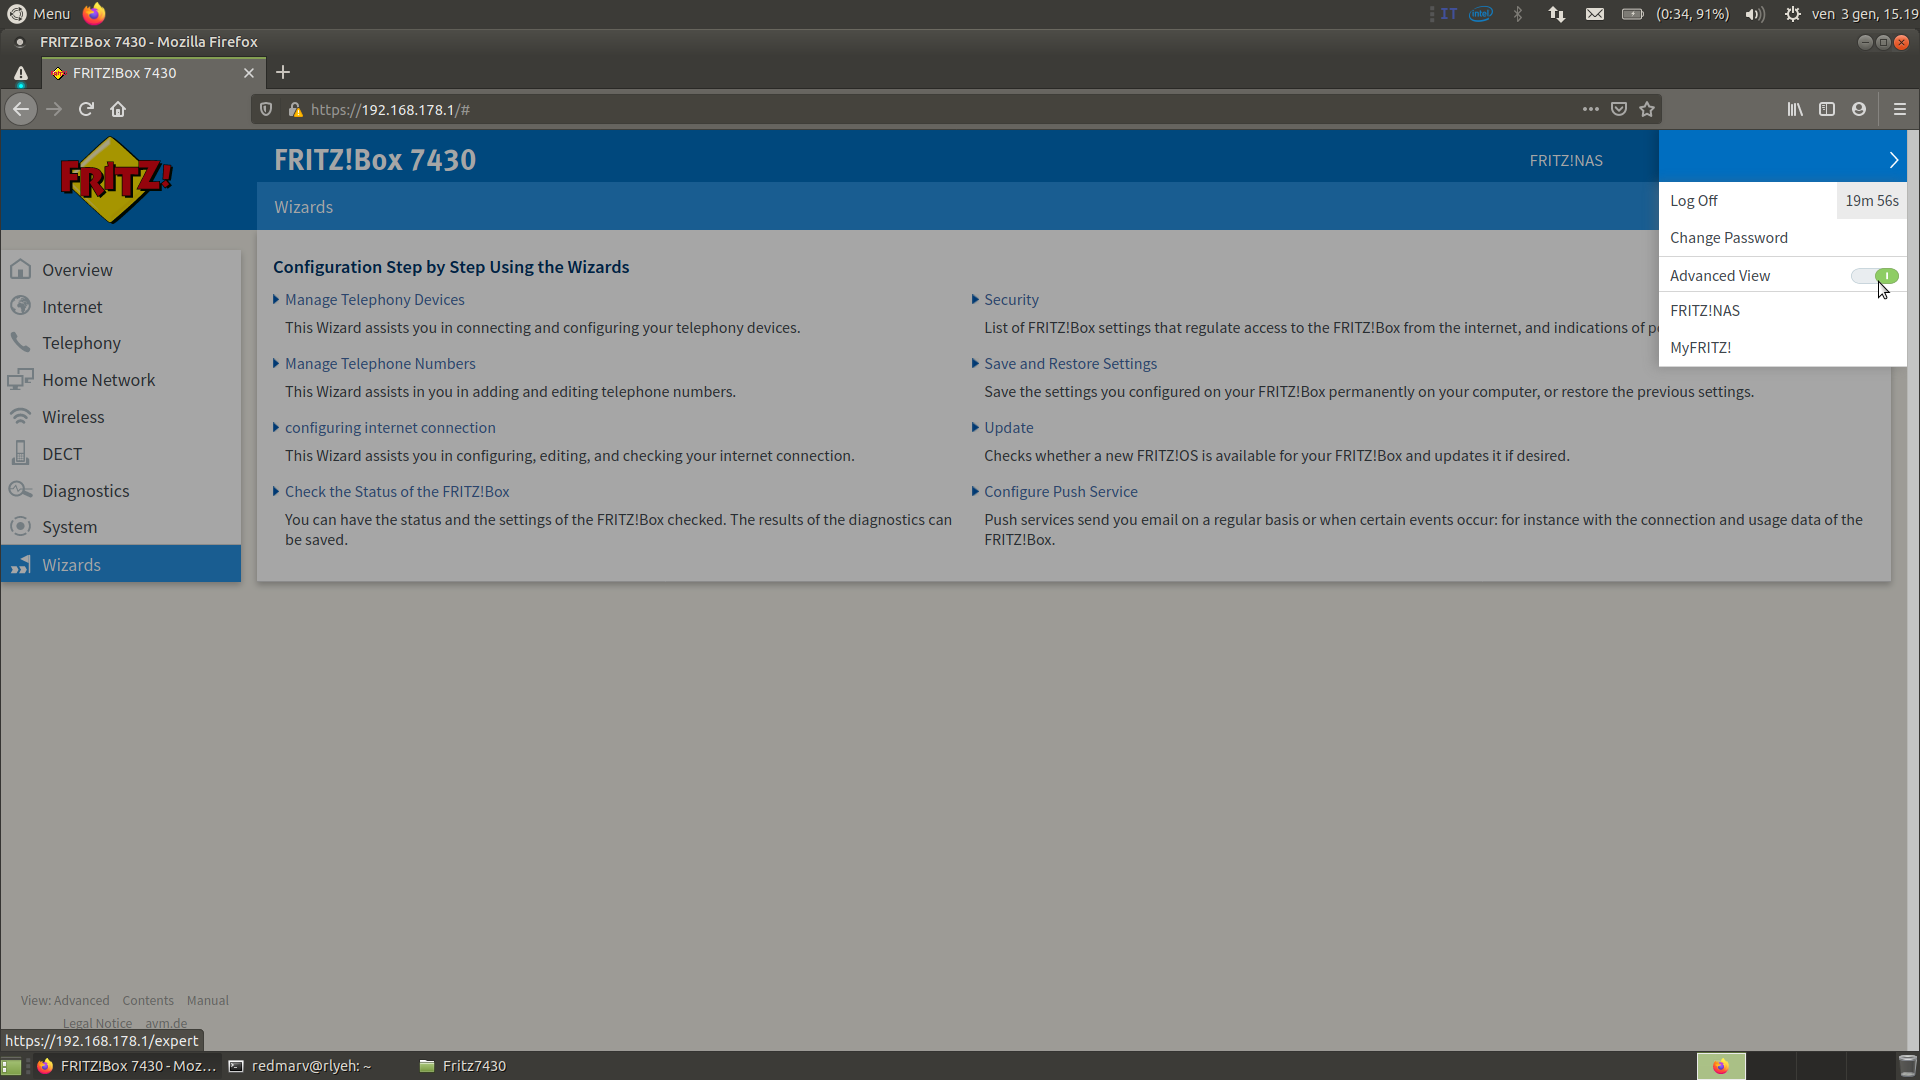1920x1080 pixels.
Task: Select Change Password in user menu
Action: coord(1728,238)
